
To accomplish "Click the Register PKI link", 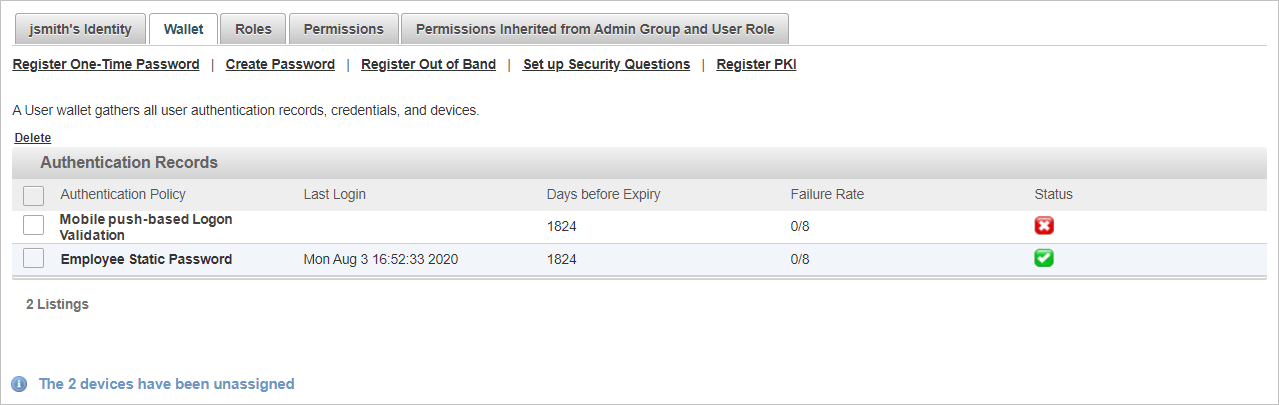I will pos(756,64).
